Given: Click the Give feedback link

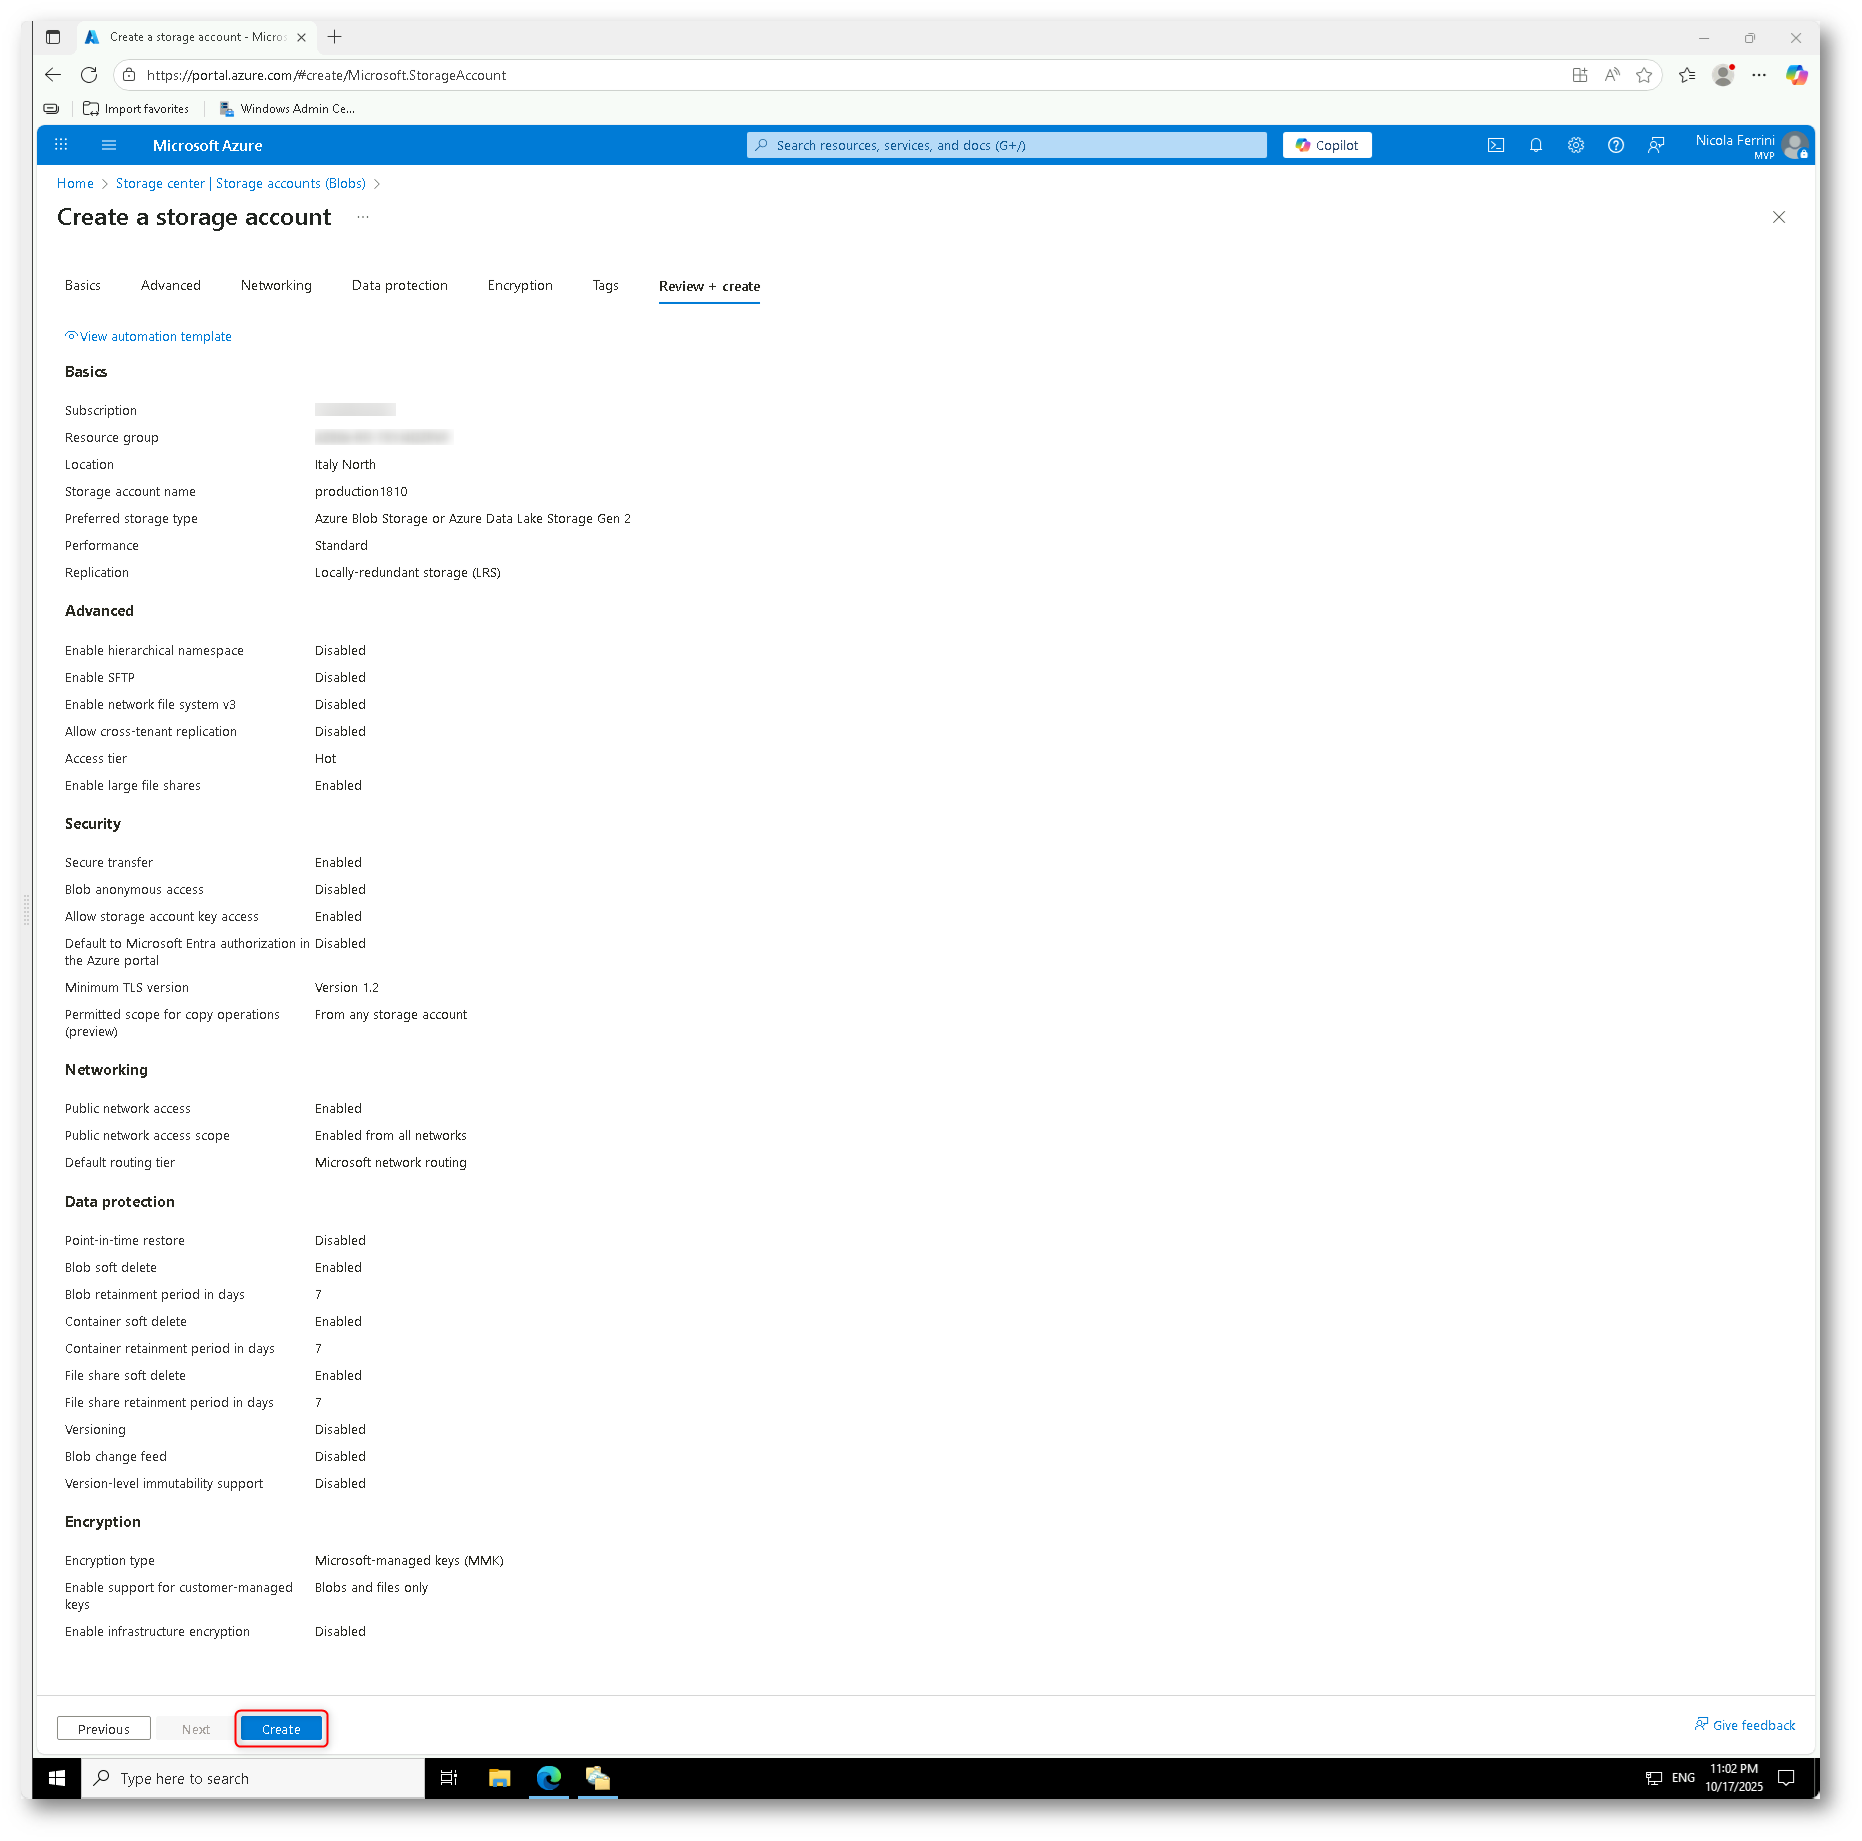Looking at the screenshot, I should point(1745,1725).
